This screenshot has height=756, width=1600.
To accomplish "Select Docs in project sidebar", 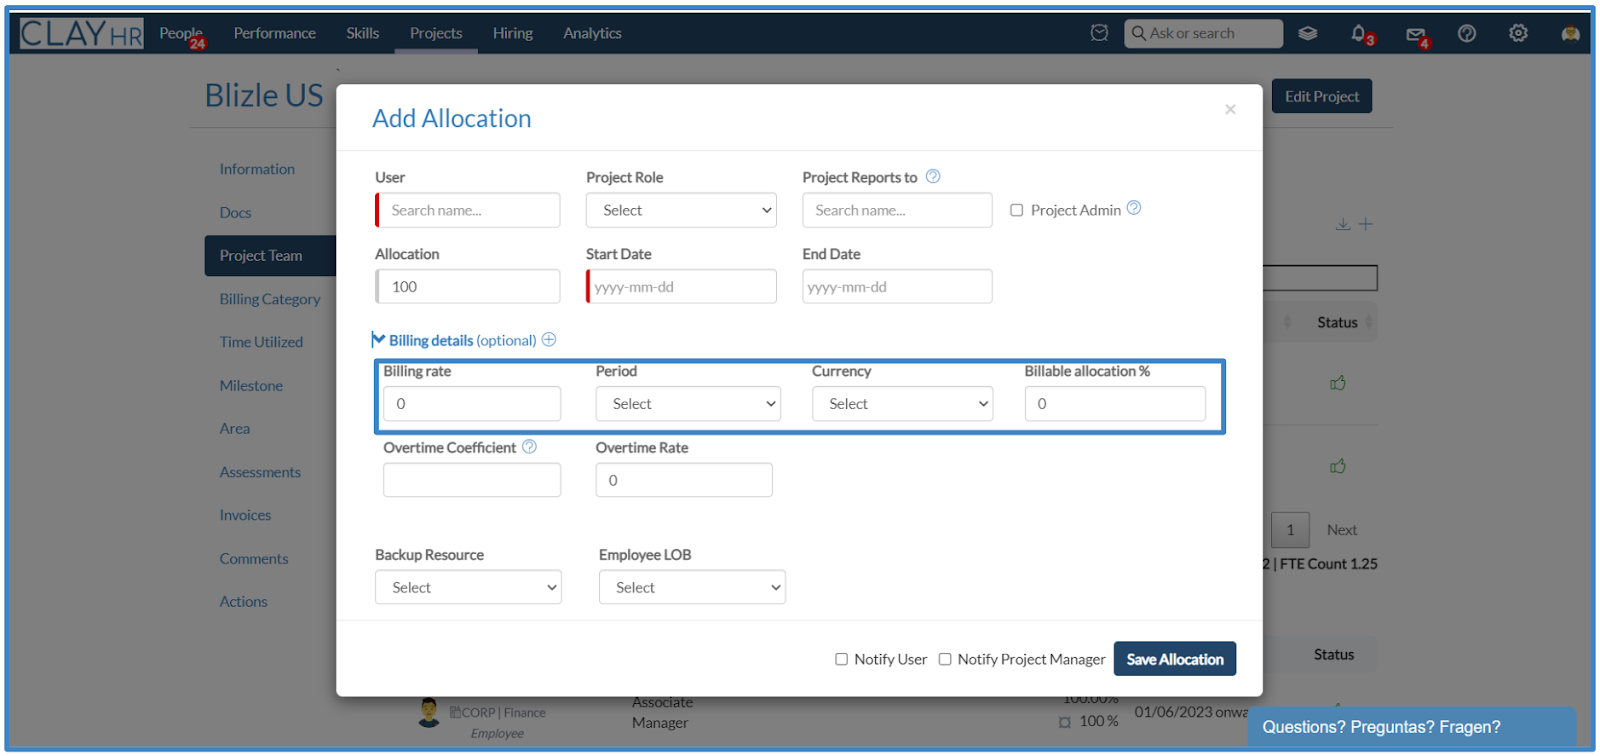I will 235,212.
